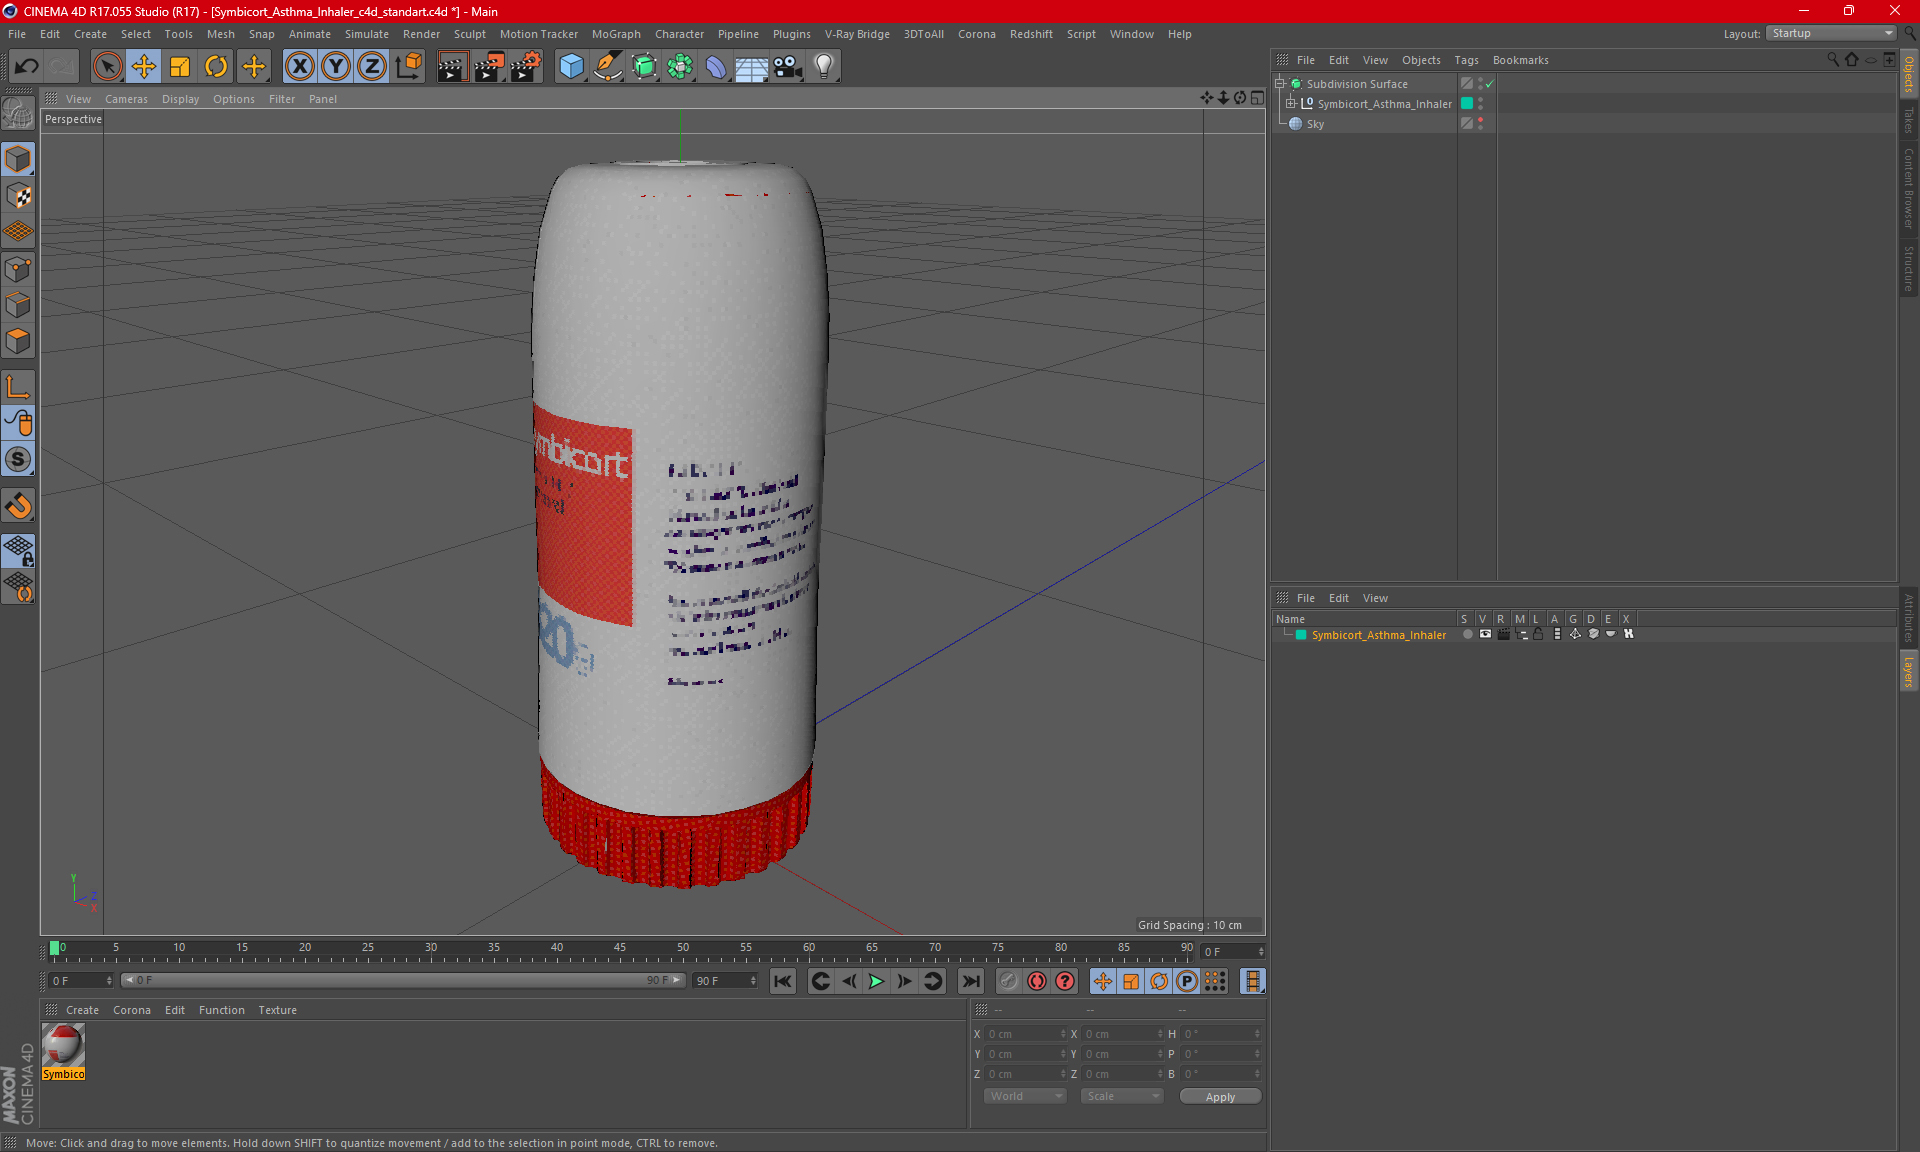Open material manager Texture menu
This screenshot has height=1152, width=1920.
coord(277,1010)
